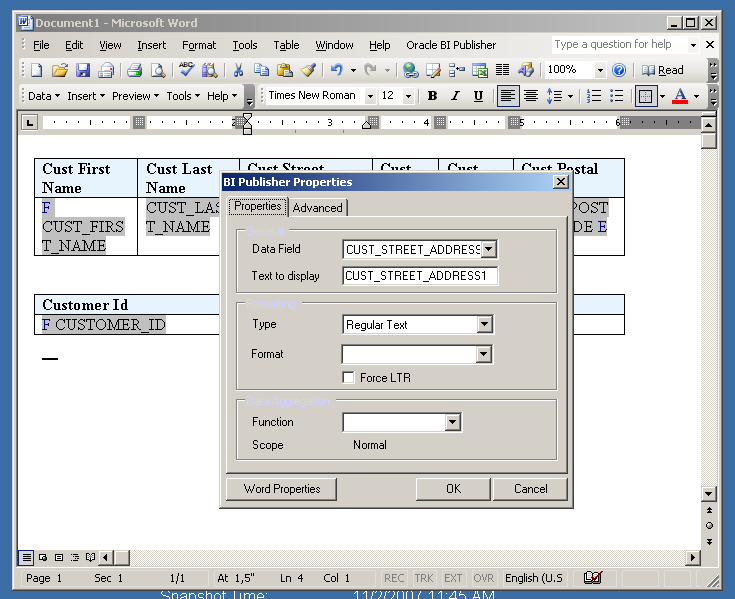Open line spacing options arrow
The width and height of the screenshot is (735, 599).
[x=570, y=96]
